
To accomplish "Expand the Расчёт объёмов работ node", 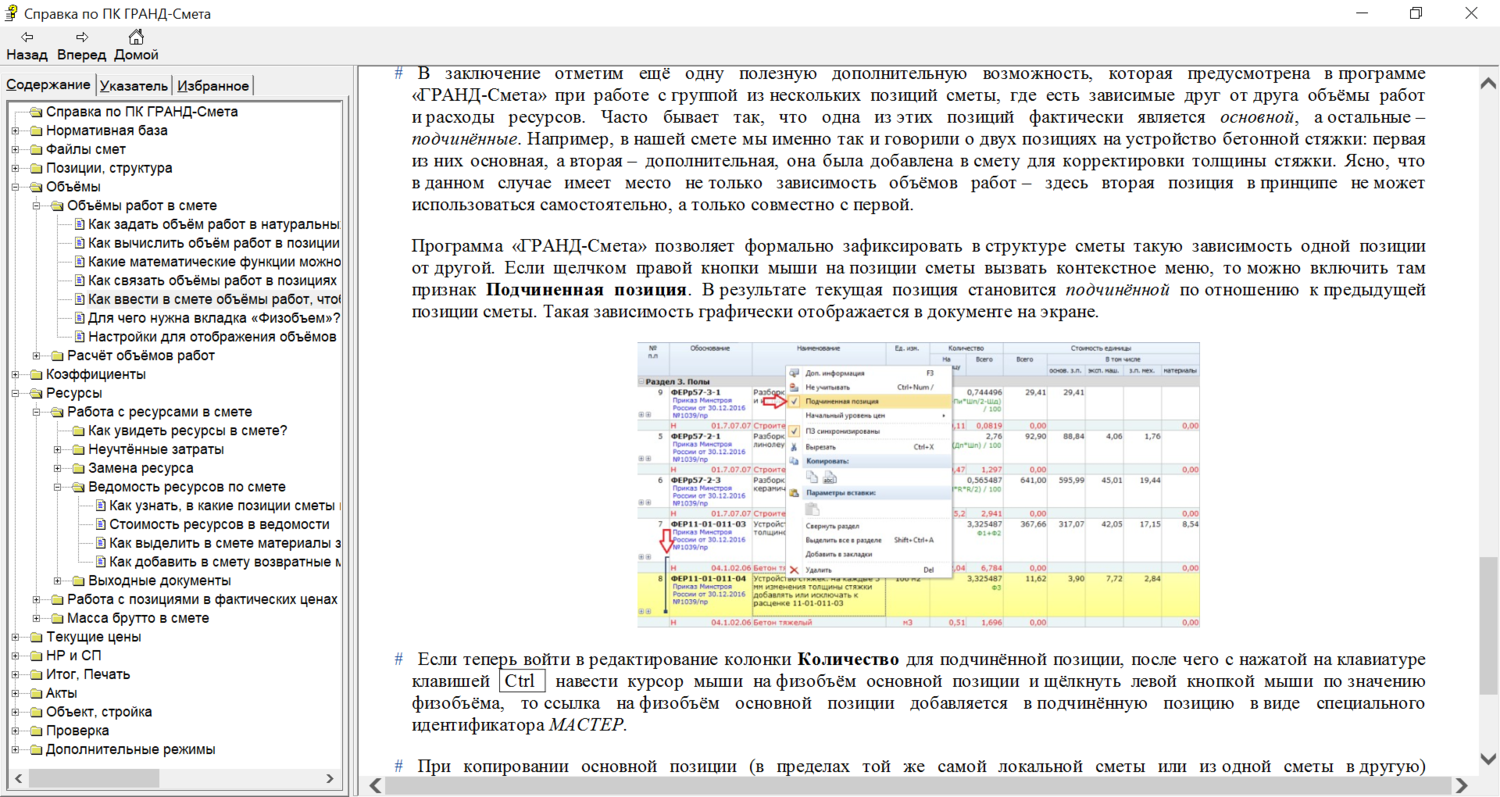I will 37,356.
